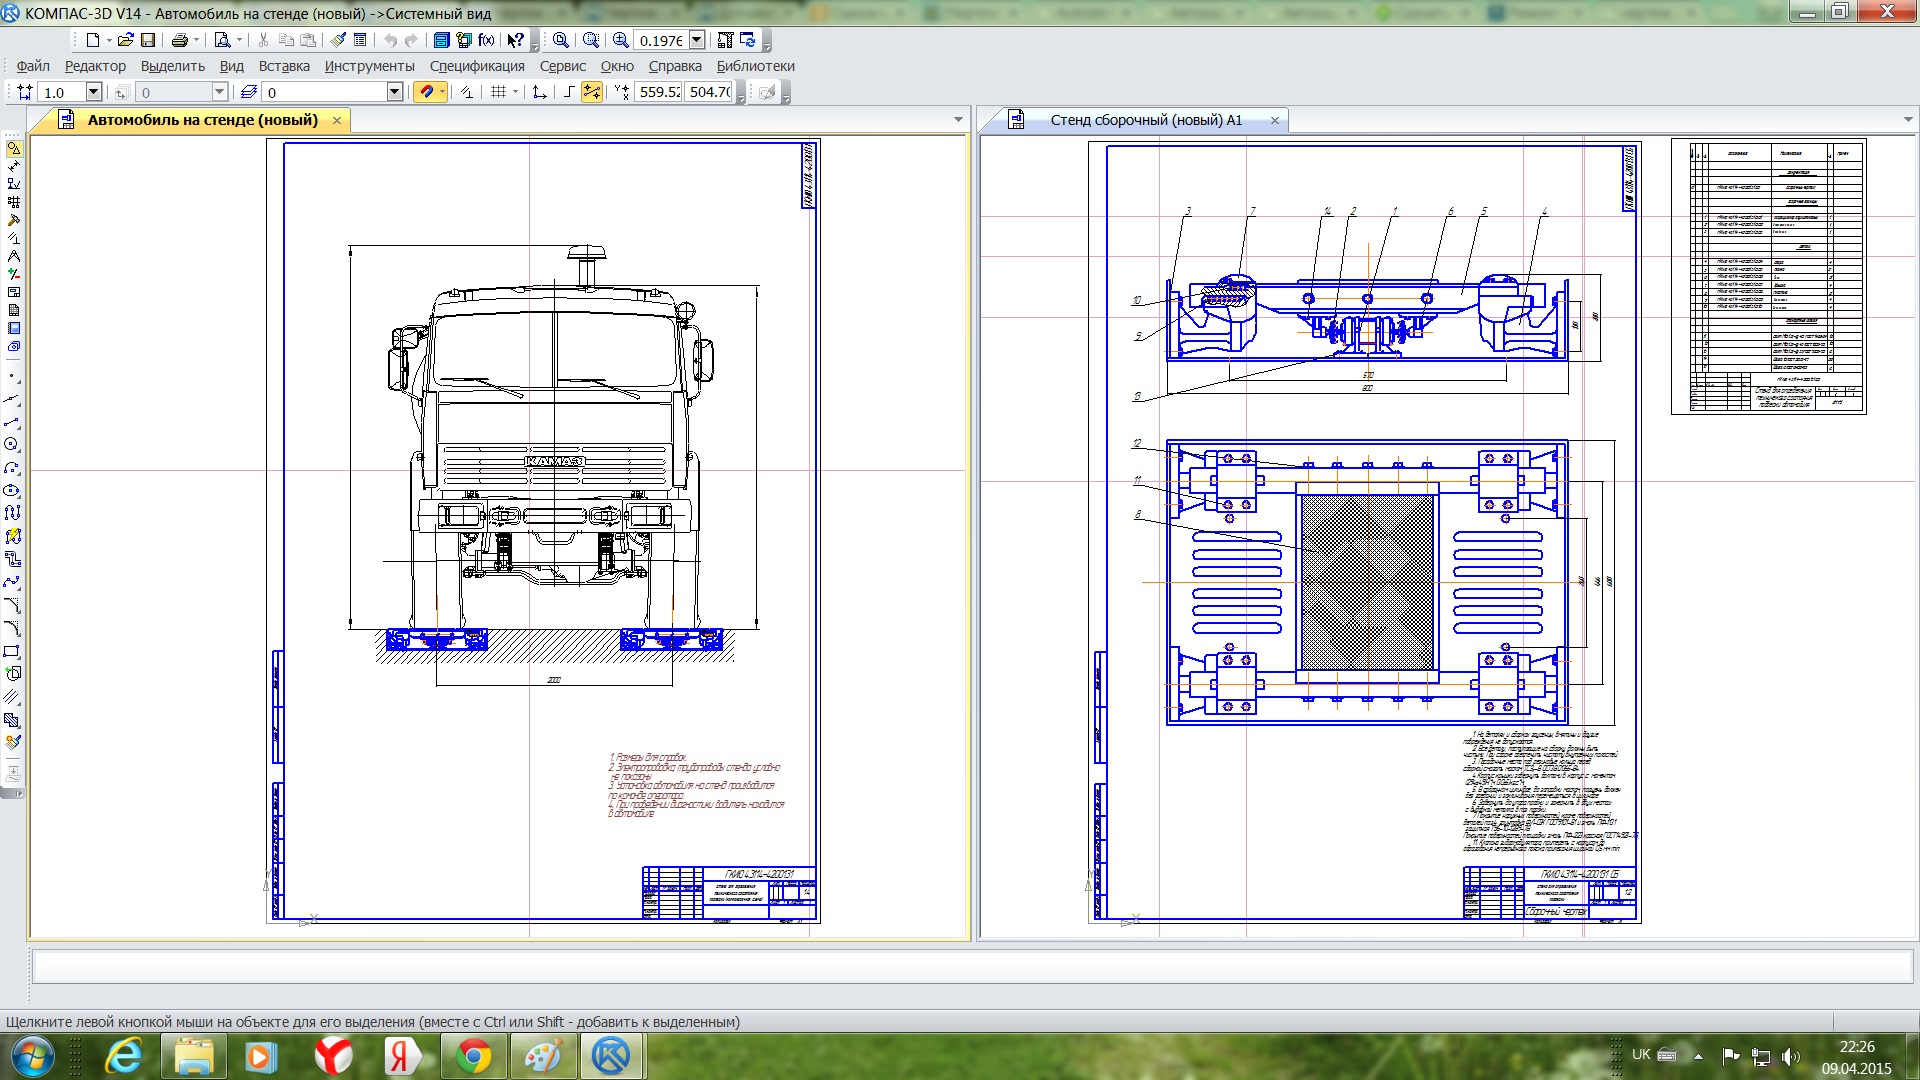
Task: Open the volume control in tray
Action: [1790, 1056]
